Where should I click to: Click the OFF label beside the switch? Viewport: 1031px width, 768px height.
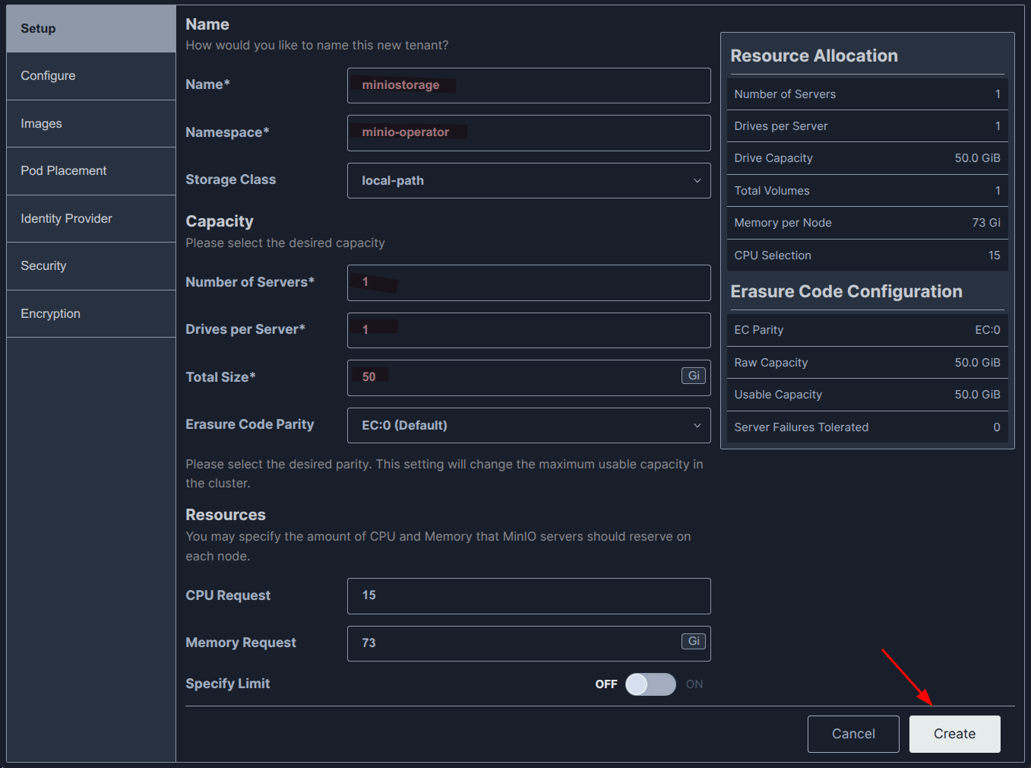606,684
